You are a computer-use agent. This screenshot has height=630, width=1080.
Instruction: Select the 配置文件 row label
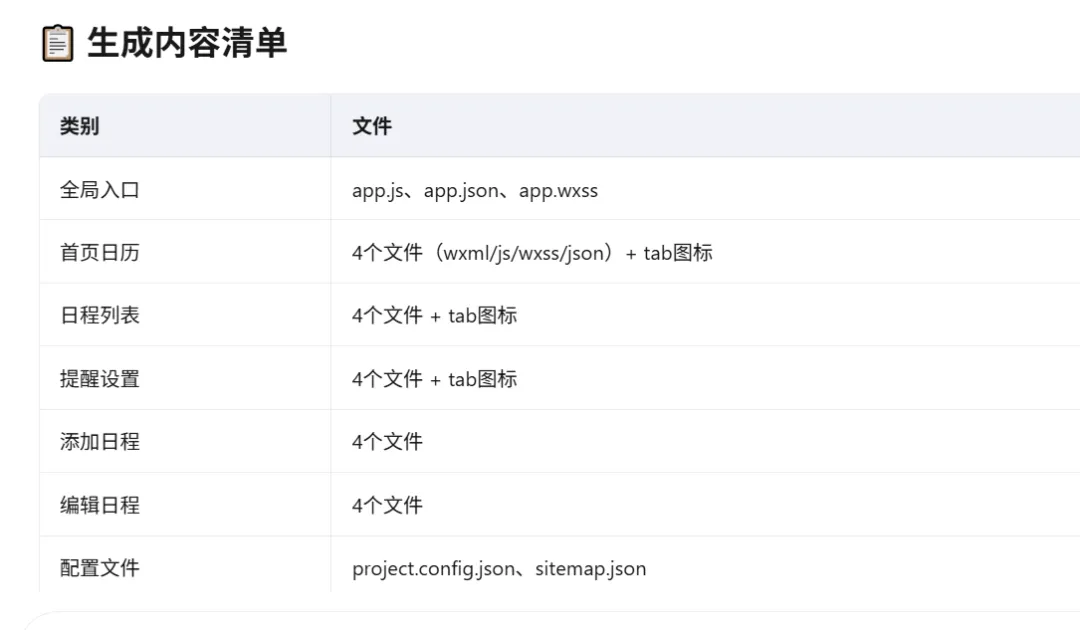[x=100, y=568]
